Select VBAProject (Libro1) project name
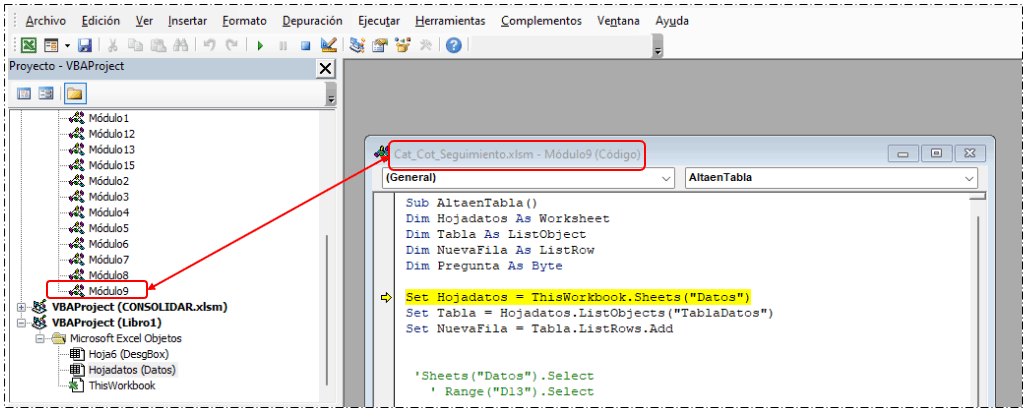The image size is (1027, 411). click(x=106, y=323)
